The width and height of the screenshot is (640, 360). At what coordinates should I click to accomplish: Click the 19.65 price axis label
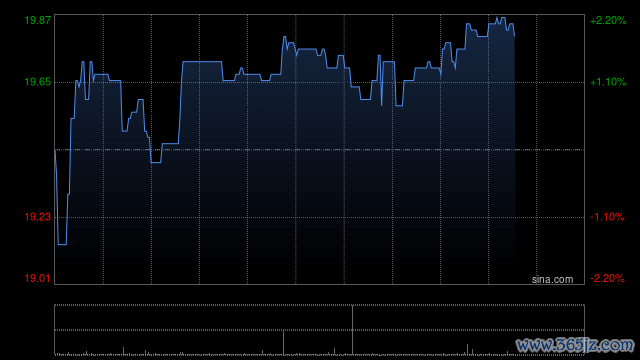pyautogui.click(x=38, y=82)
